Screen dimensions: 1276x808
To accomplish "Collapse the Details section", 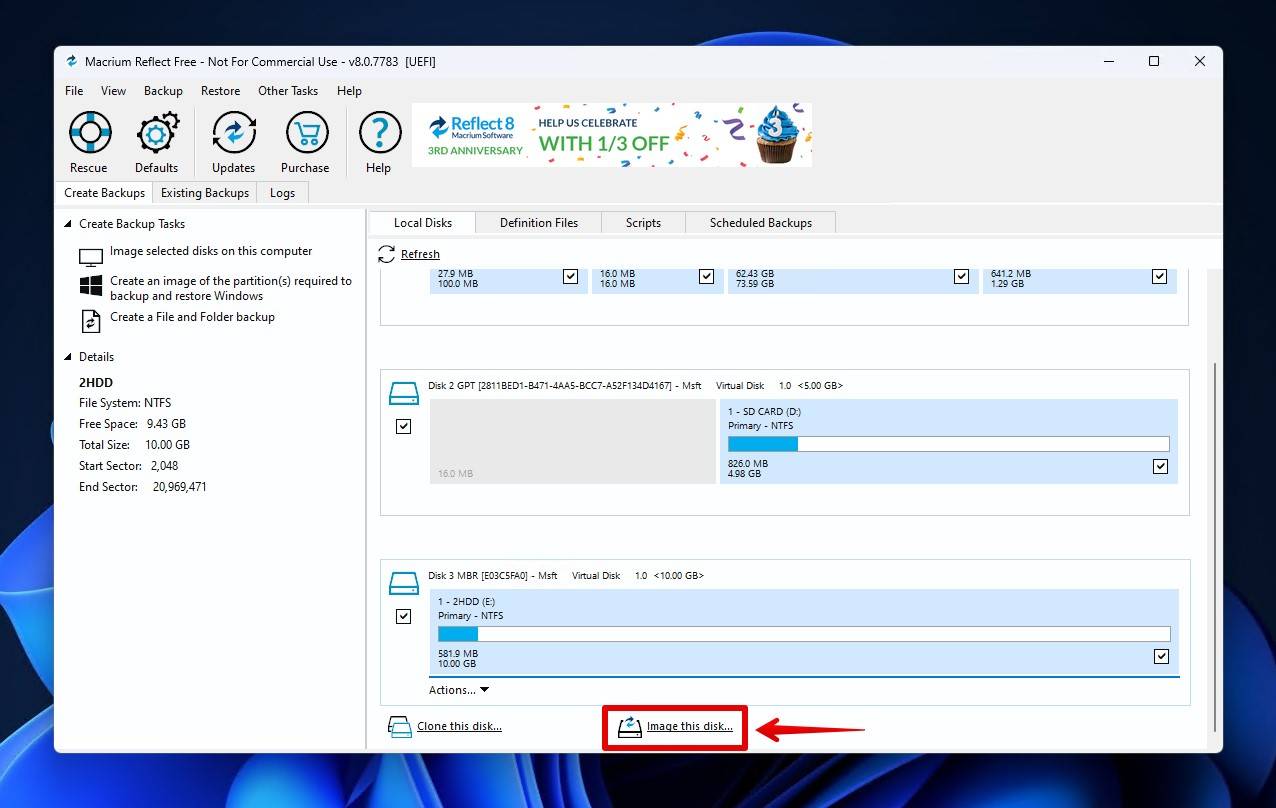I will tap(68, 357).
